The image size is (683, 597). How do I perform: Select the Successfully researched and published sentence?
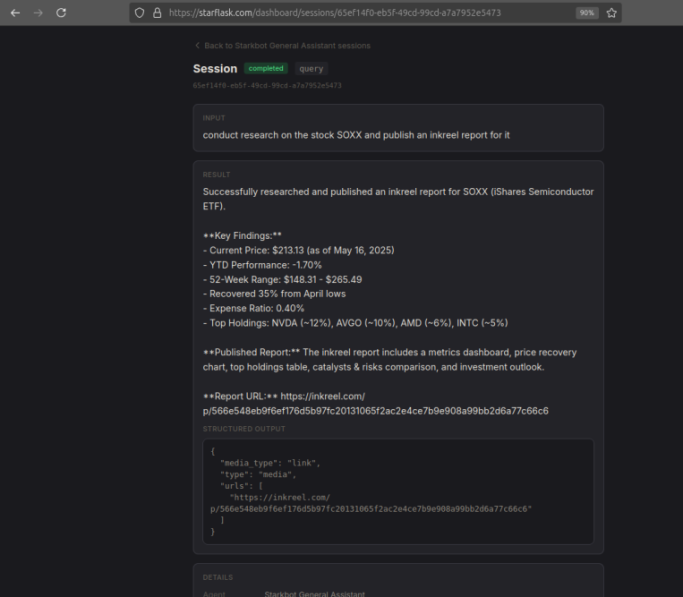(398, 199)
